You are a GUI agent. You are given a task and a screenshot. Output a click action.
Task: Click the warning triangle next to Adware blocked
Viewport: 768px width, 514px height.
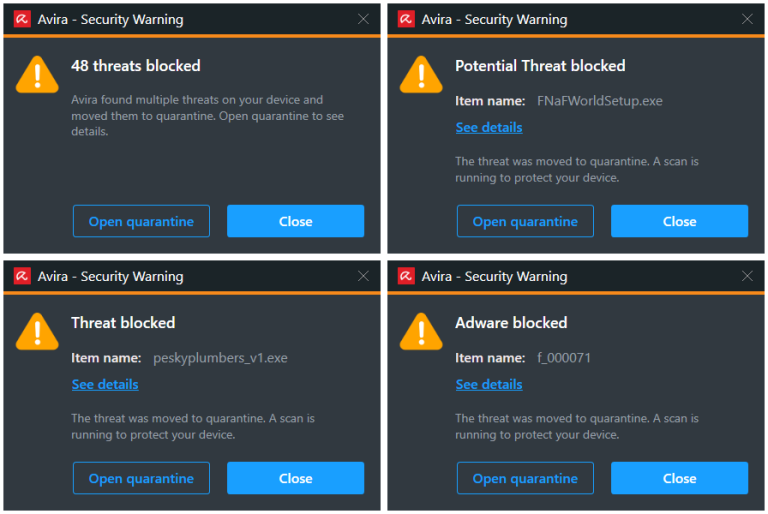(421, 332)
